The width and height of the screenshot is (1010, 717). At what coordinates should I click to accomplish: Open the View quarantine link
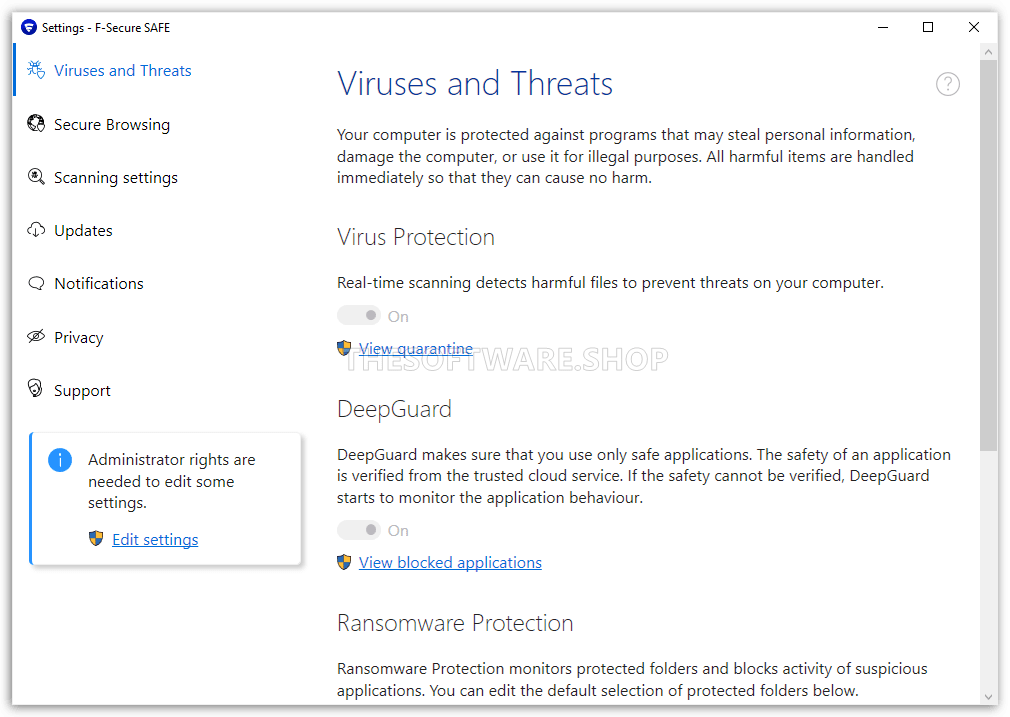[x=415, y=349]
